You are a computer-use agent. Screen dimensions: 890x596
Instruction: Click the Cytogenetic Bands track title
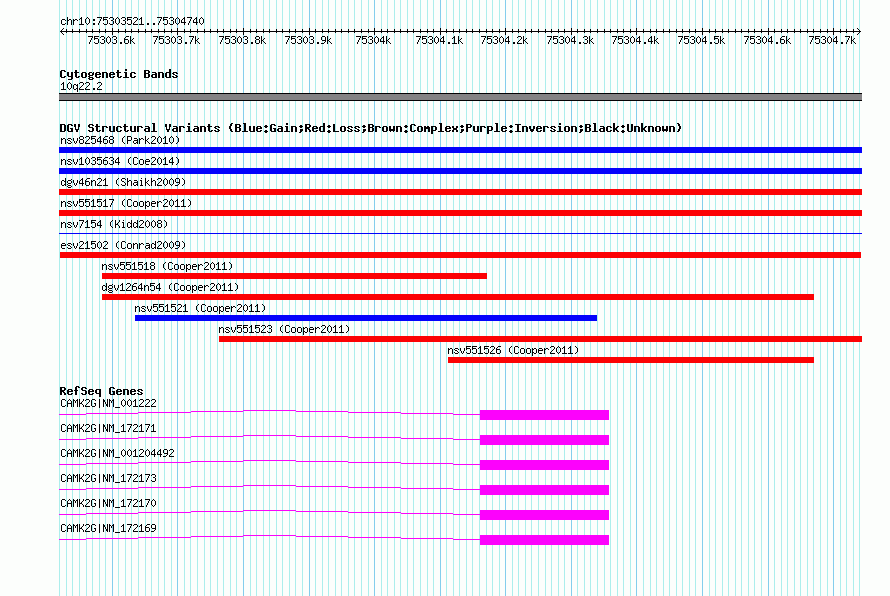[119, 74]
